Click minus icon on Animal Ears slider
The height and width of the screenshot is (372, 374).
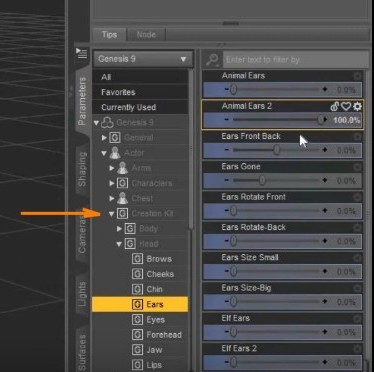pos(227,89)
